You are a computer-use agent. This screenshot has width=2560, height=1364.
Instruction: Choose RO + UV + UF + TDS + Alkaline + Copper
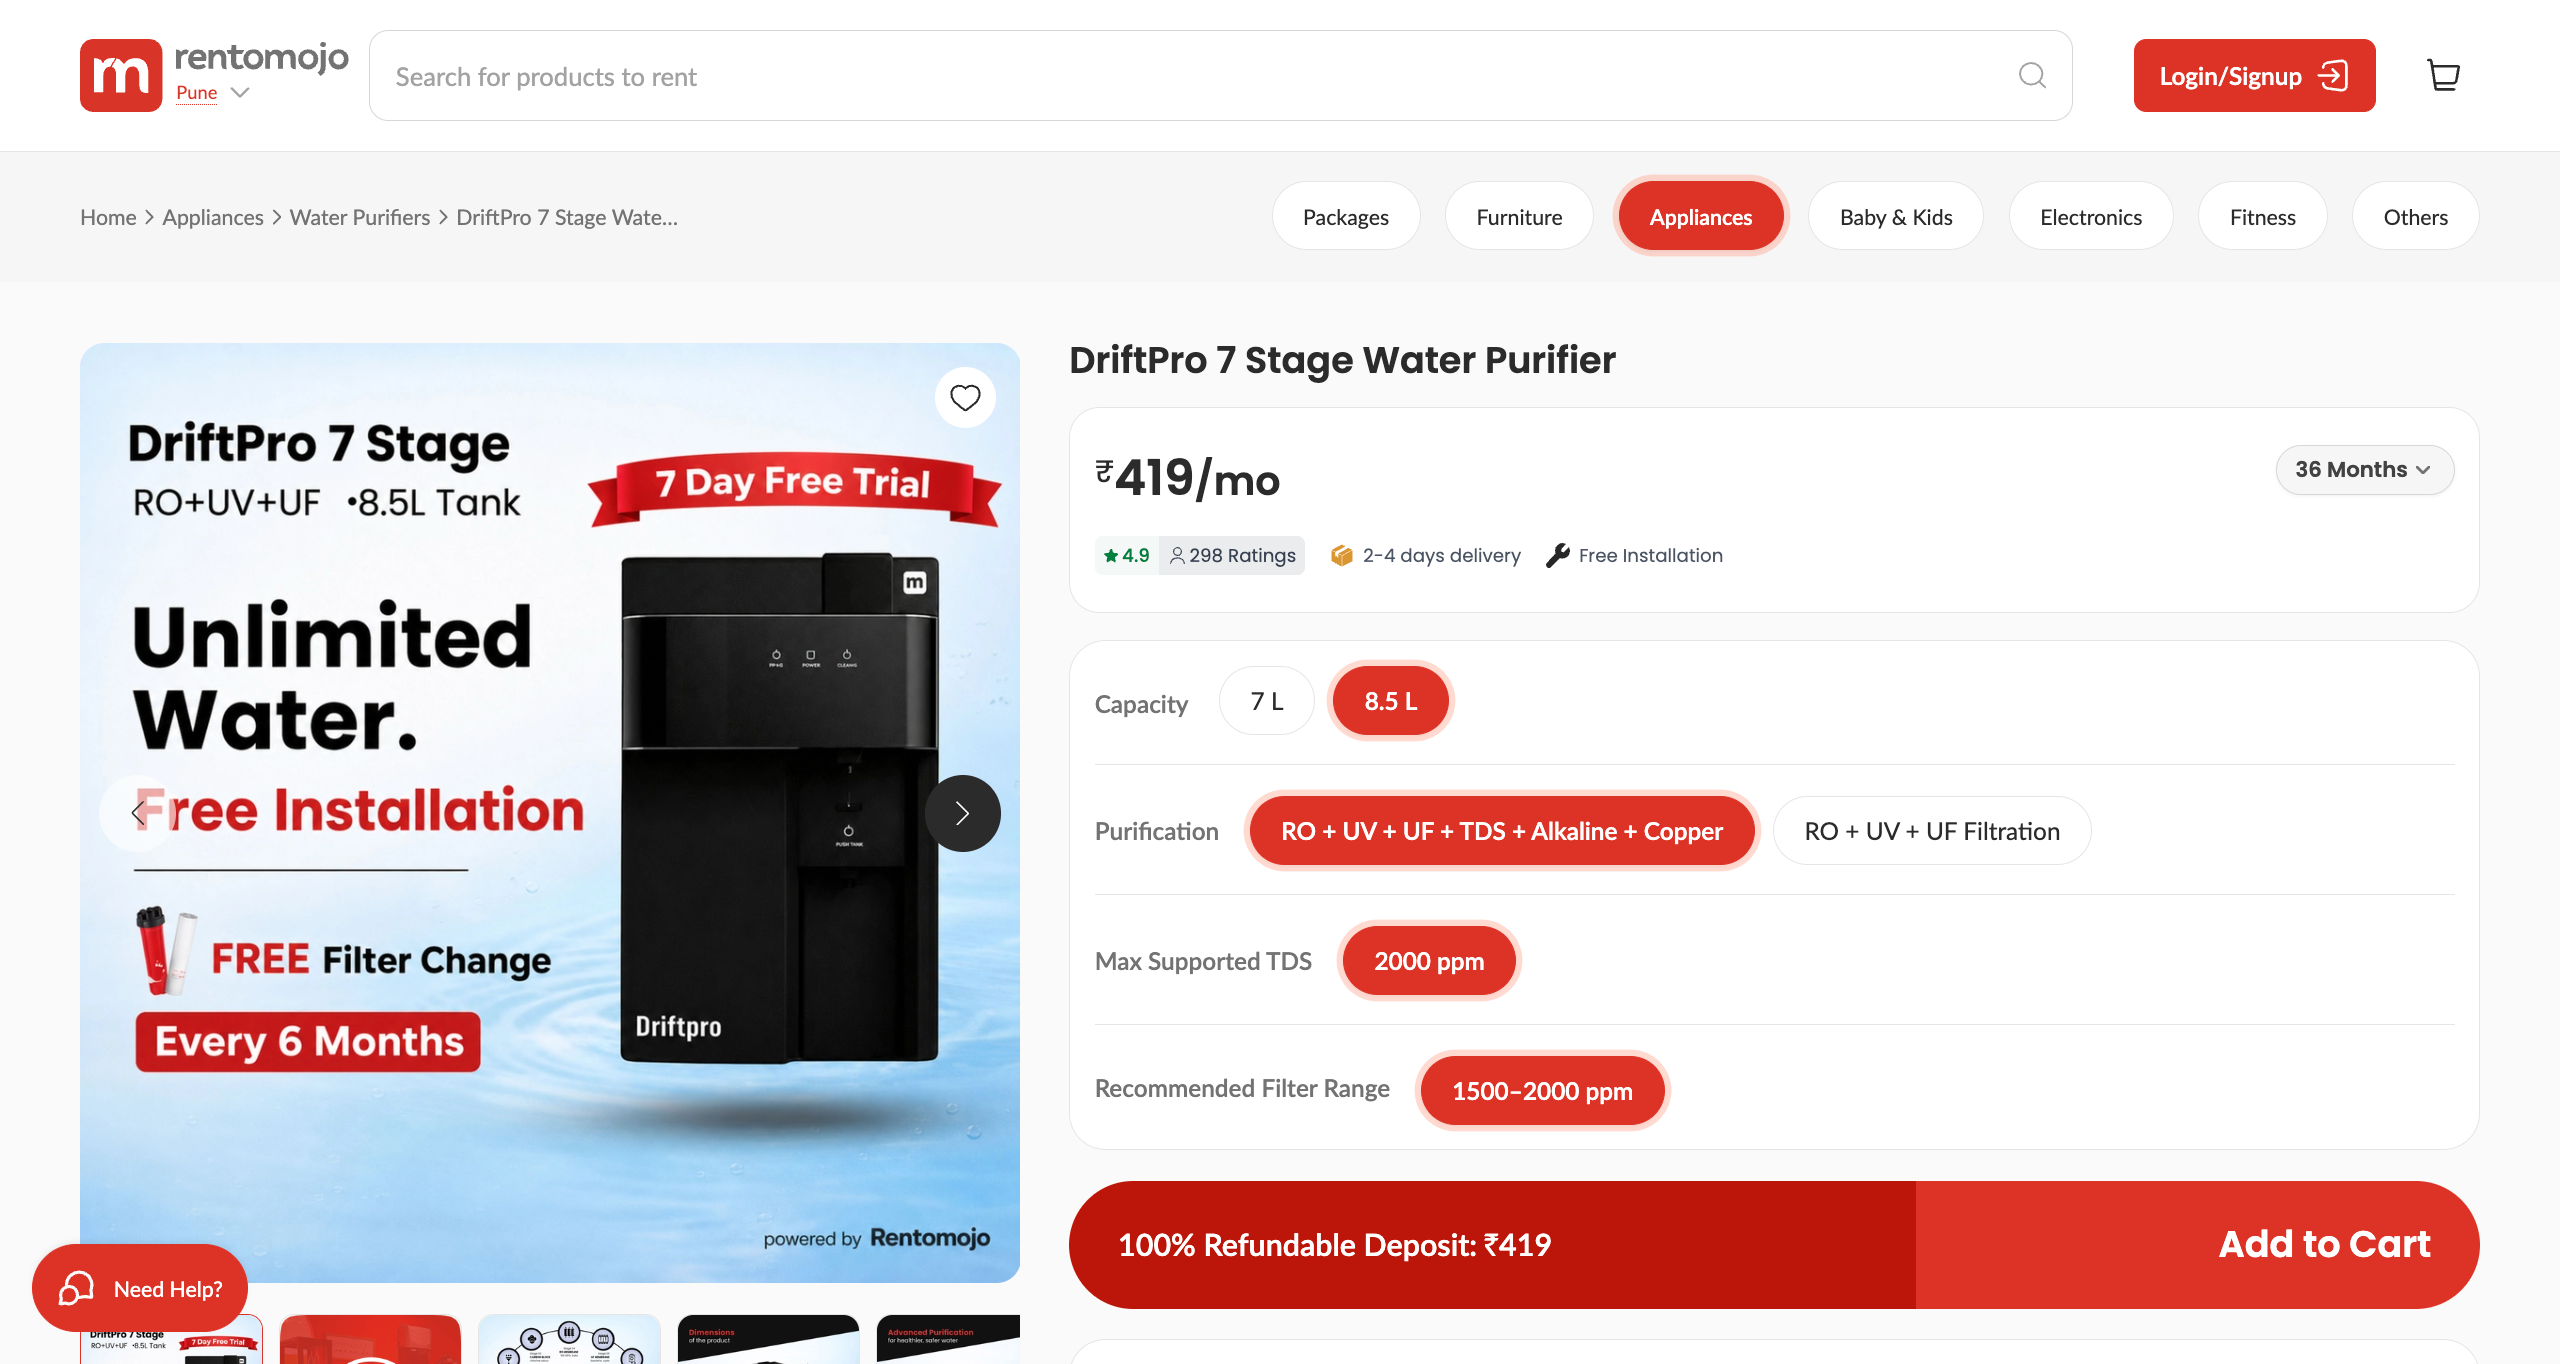[x=1502, y=831]
